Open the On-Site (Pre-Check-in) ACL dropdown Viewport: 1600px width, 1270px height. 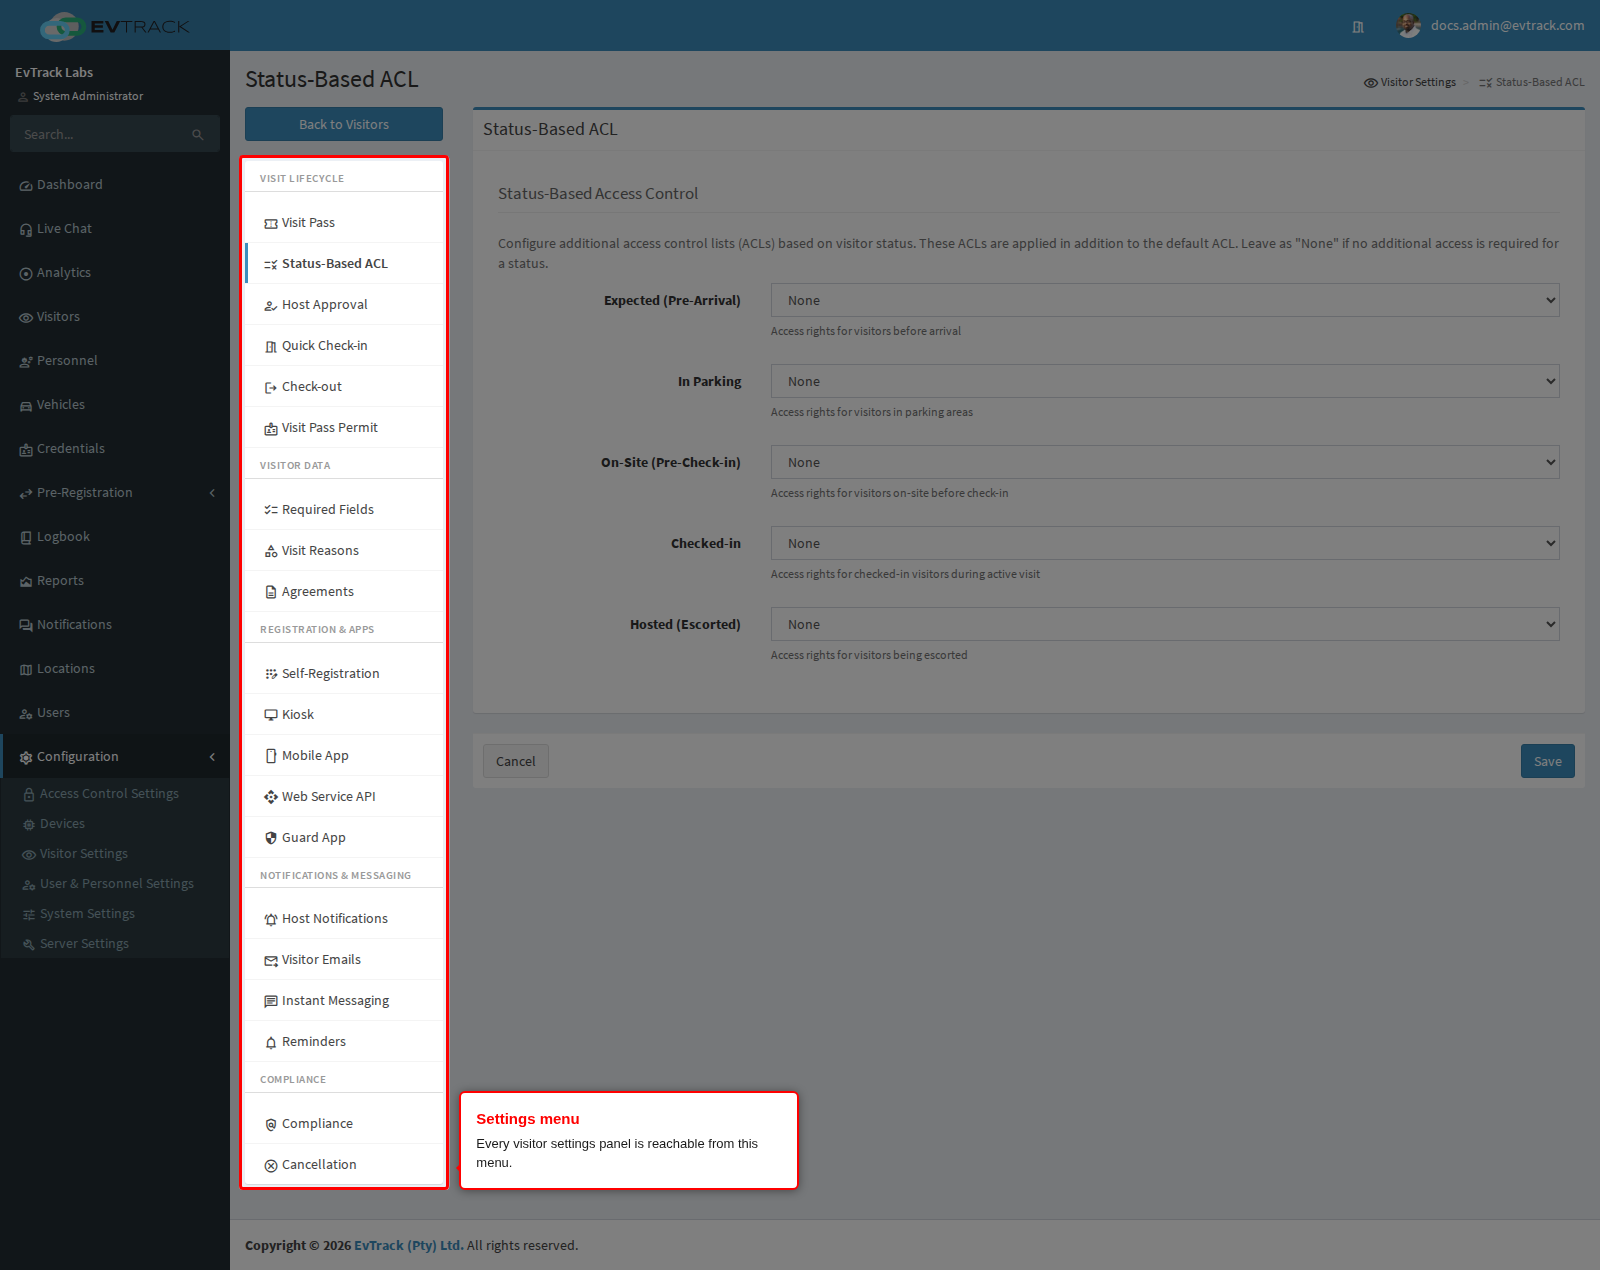click(x=1165, y=462)
